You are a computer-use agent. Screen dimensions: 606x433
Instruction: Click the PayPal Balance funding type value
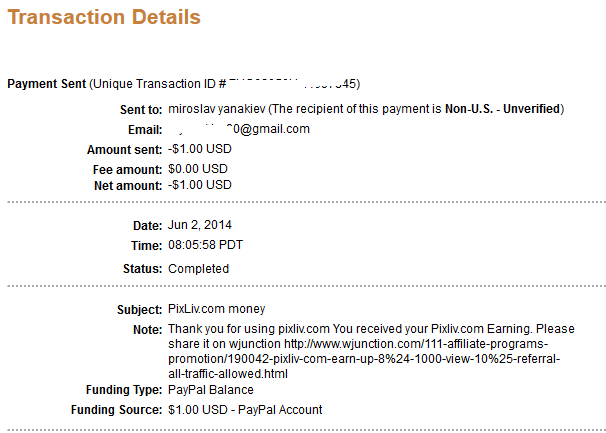point(210,390)
